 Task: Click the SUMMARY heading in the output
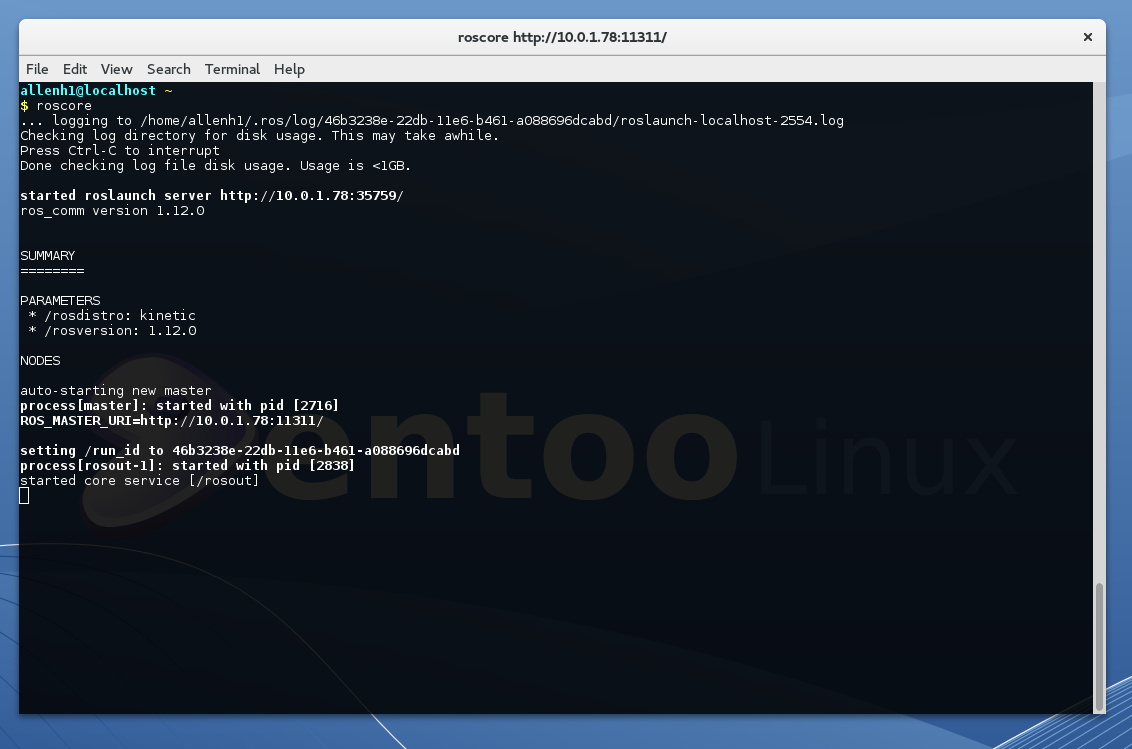tap(48, 256)
